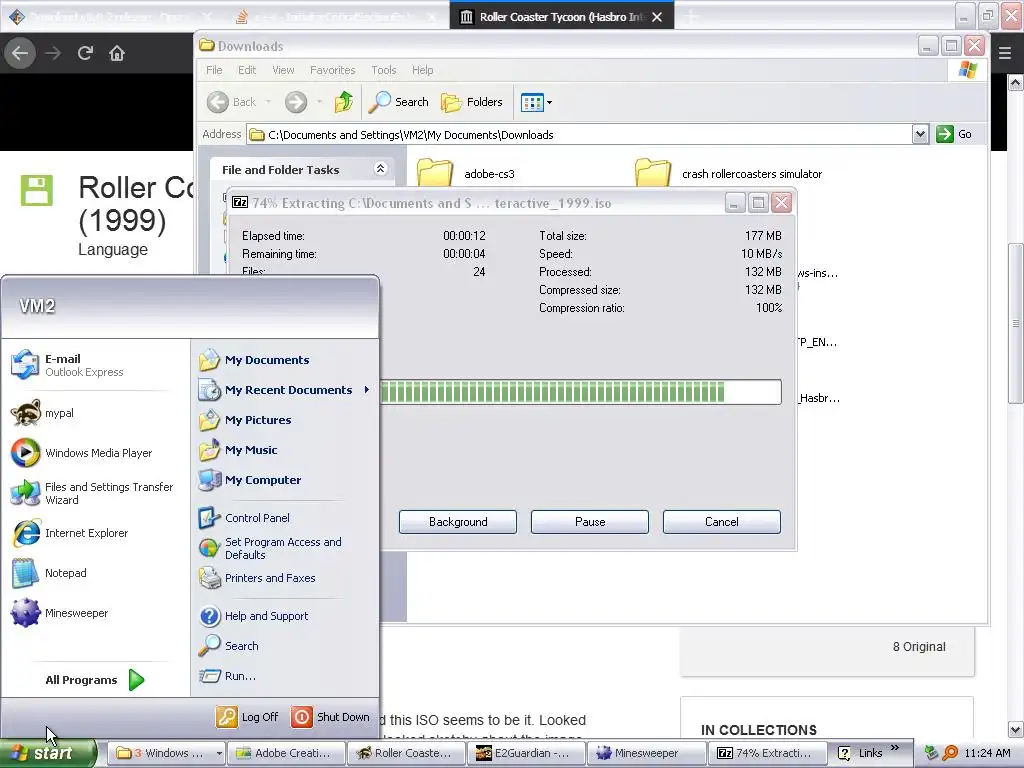Image resolution: width=1024 pixels, height=768 pixels.
Task: Click browser page scrollbar down arrow
Action: [1016, 729]
